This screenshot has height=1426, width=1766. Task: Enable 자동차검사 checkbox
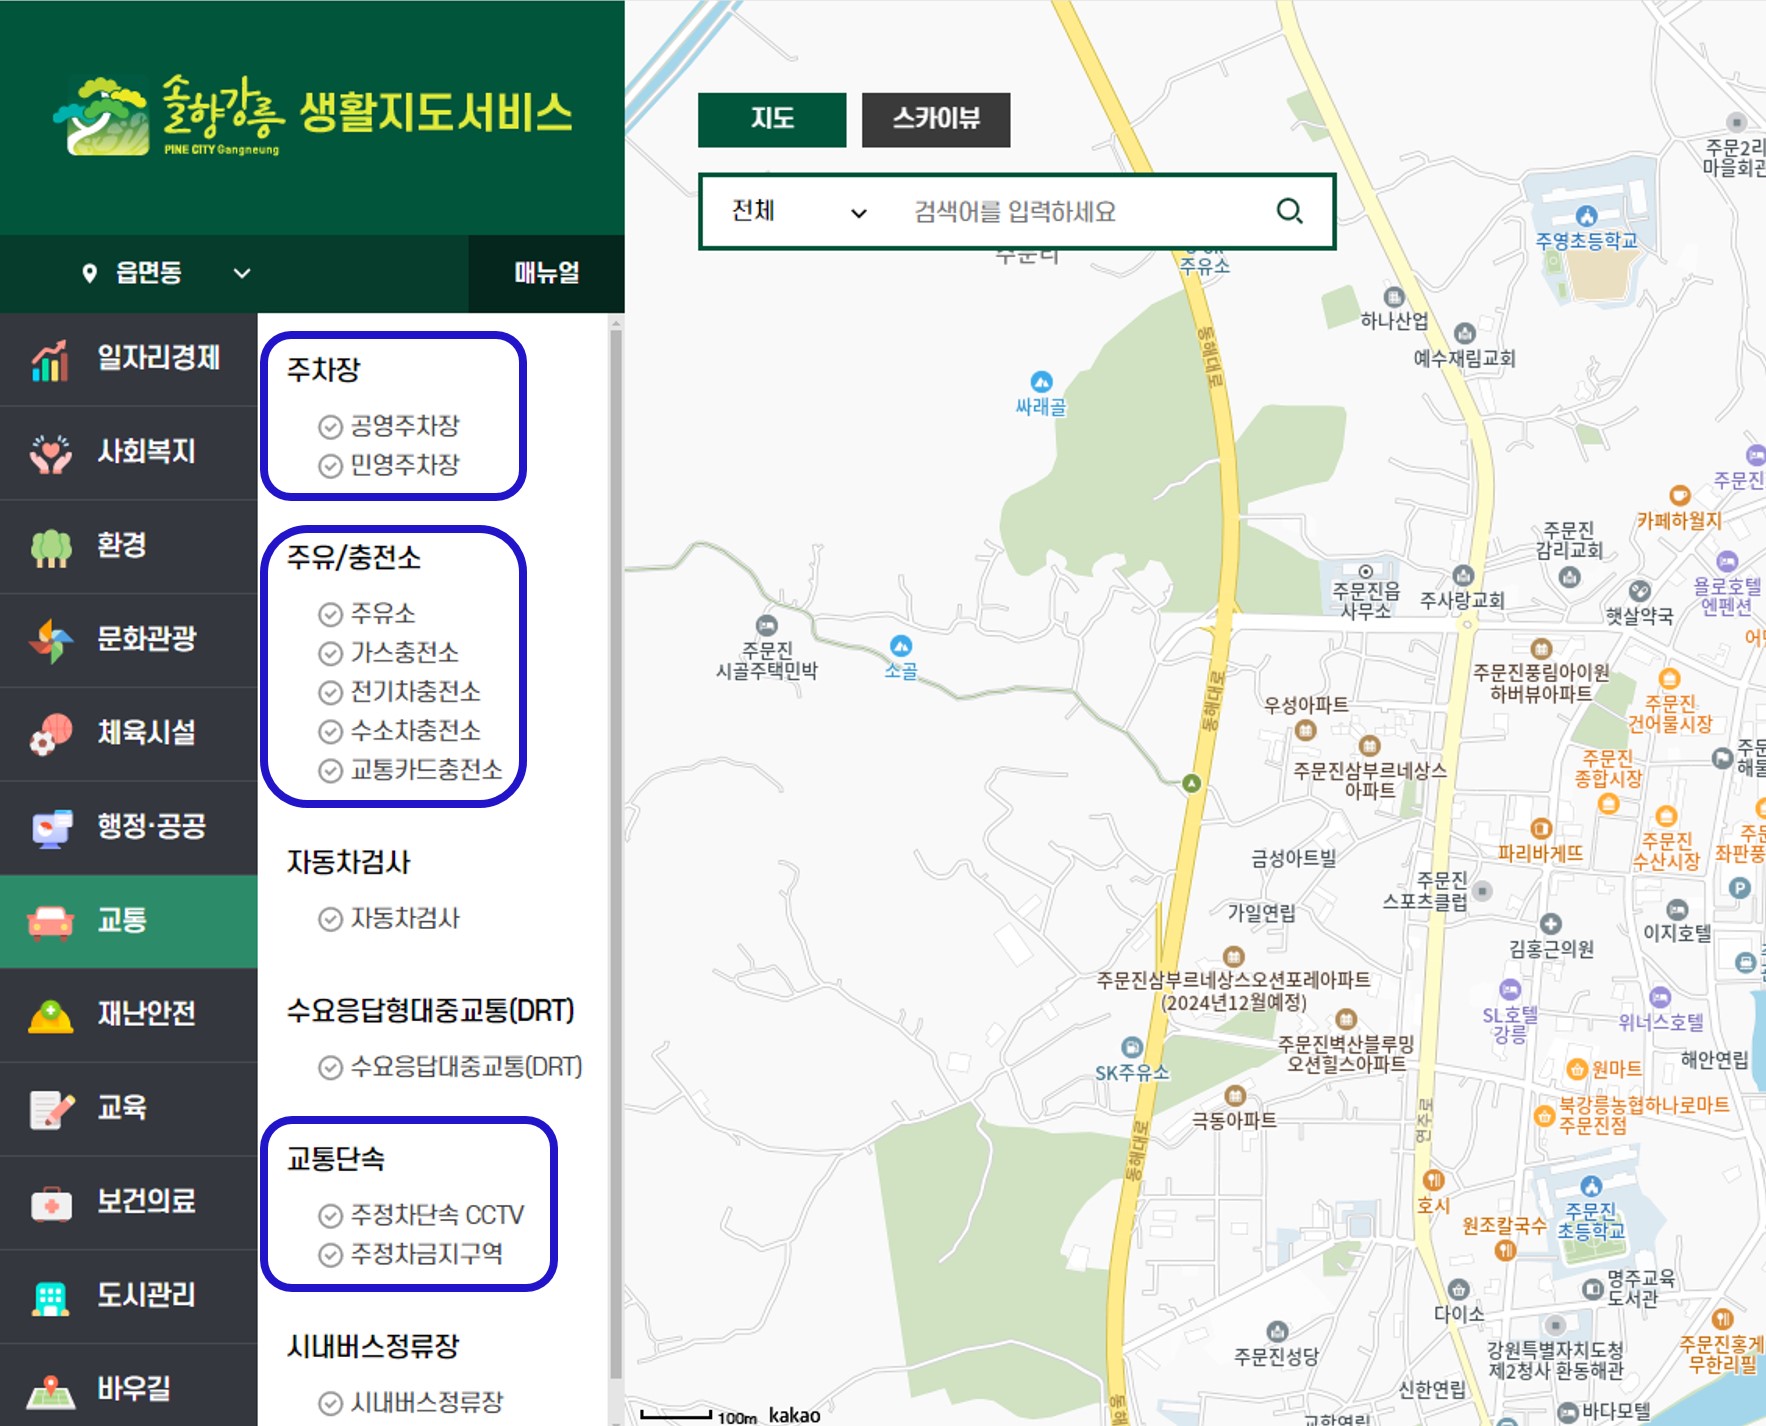tap(330, 919)
